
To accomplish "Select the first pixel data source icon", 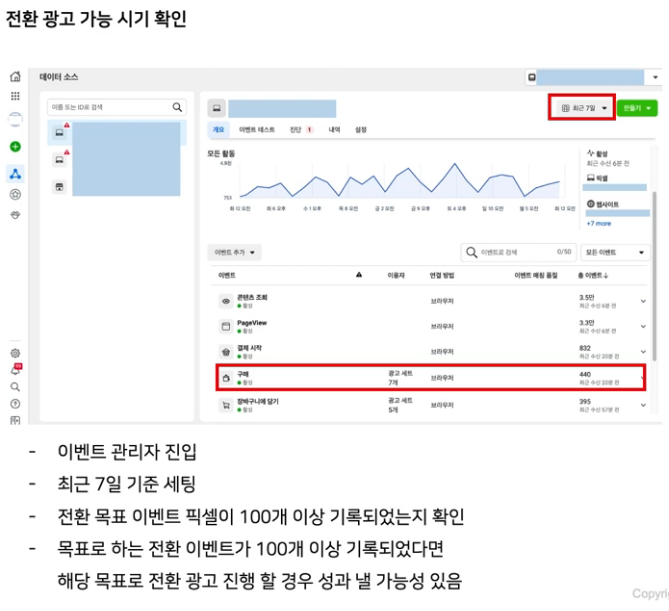I will click(x=60, y=132).
